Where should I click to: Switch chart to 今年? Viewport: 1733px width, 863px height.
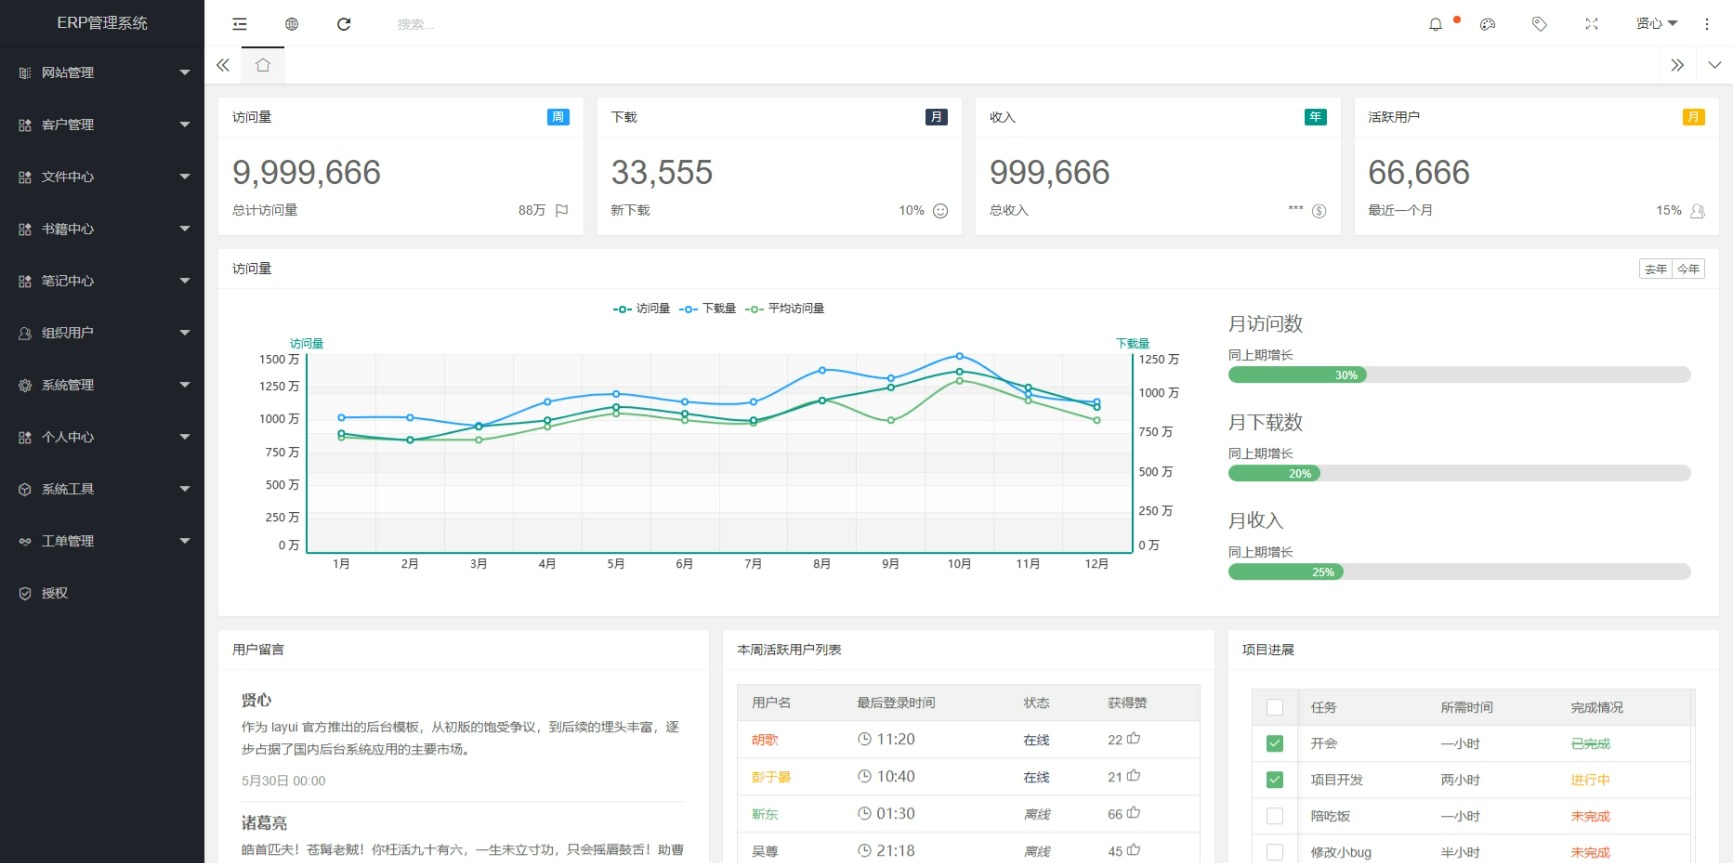(x=1689, y=269)
